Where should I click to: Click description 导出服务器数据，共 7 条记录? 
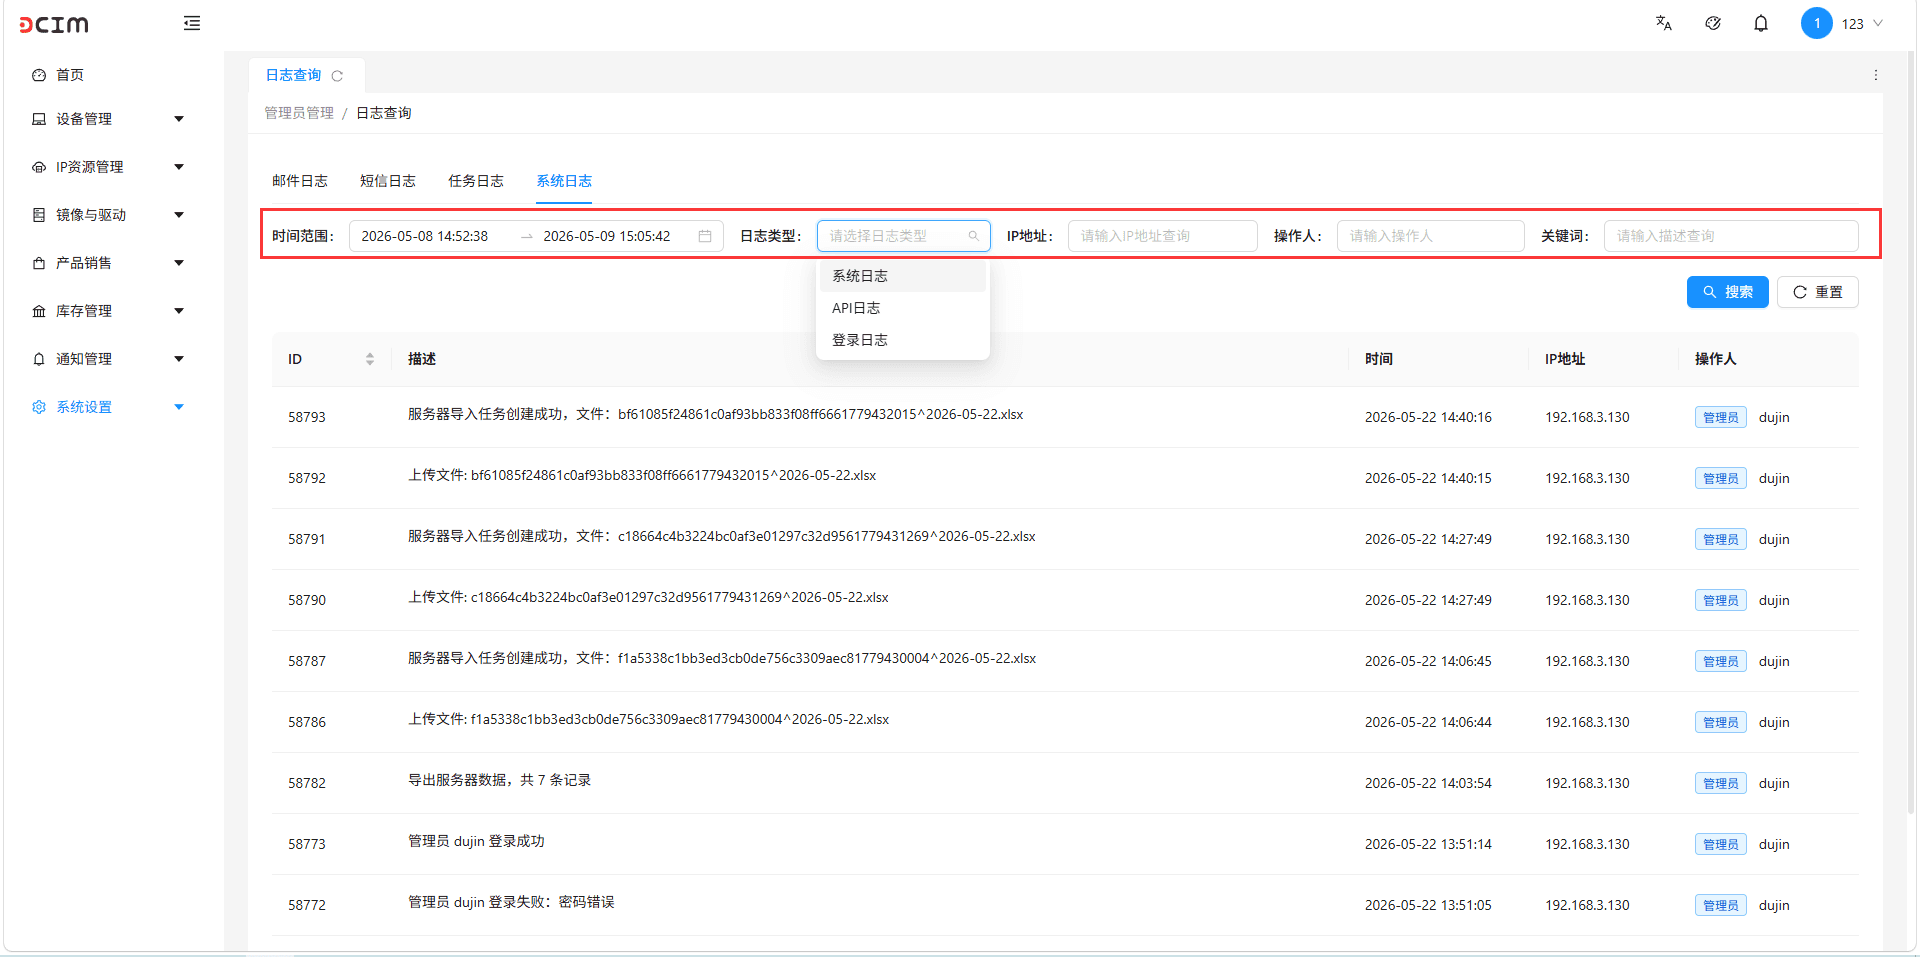point(499,780)
